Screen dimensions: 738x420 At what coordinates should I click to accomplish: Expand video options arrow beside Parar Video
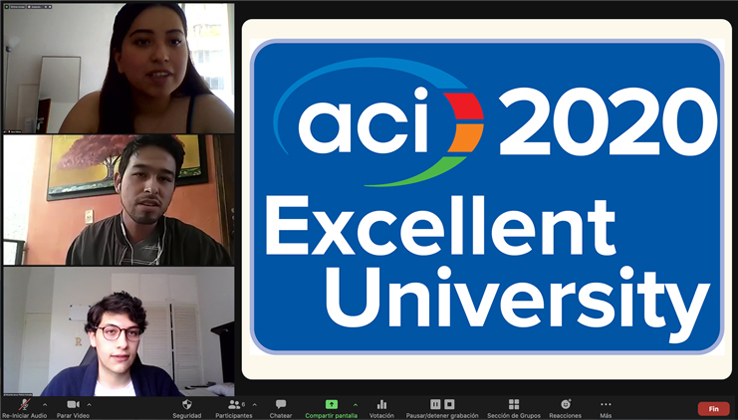[89, 404]
